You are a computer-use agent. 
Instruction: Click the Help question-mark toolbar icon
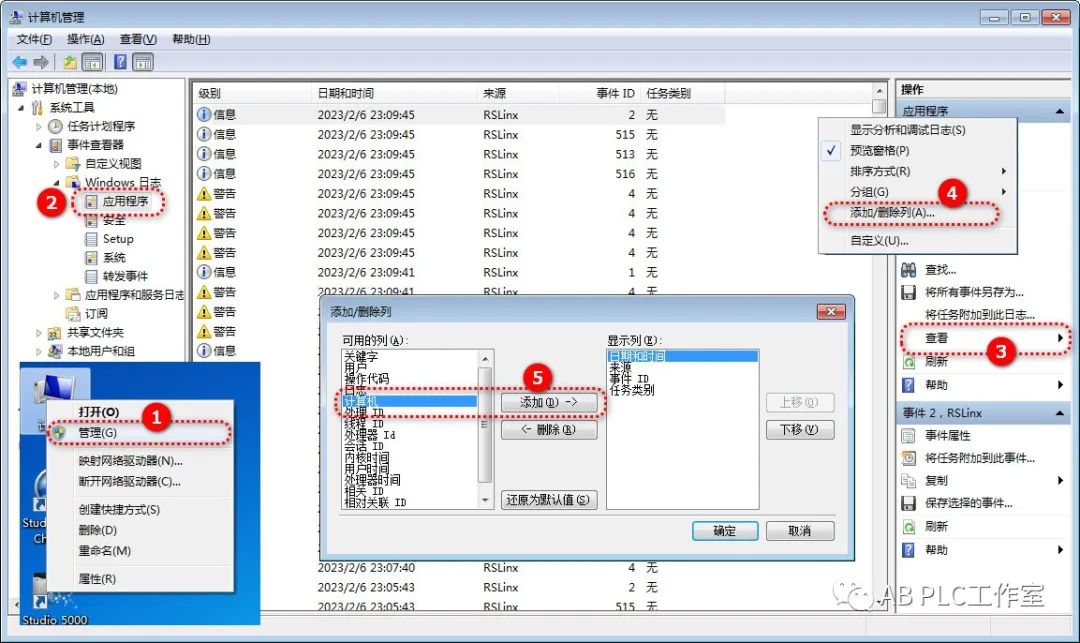(121, 62)
